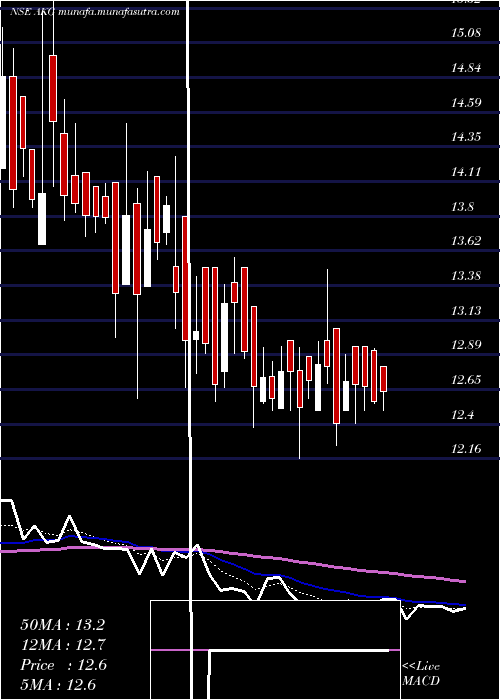Click the 12.89 price axis label

[x=466, y=345]
